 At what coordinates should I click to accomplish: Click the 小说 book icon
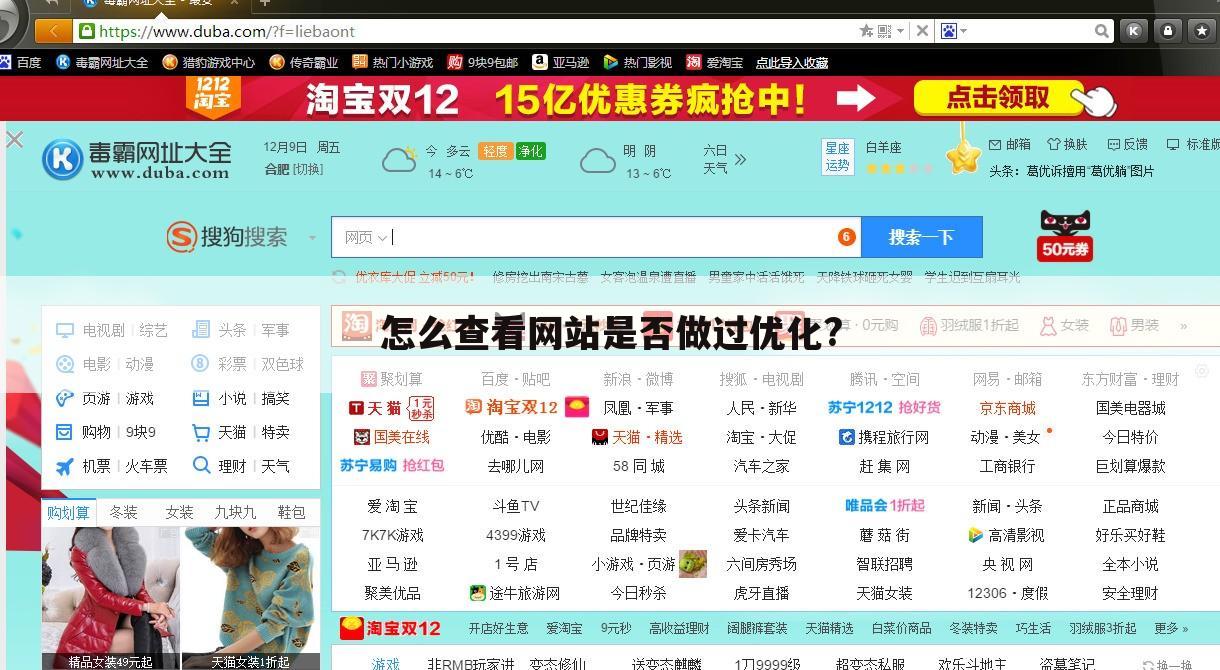click(201, 398)
